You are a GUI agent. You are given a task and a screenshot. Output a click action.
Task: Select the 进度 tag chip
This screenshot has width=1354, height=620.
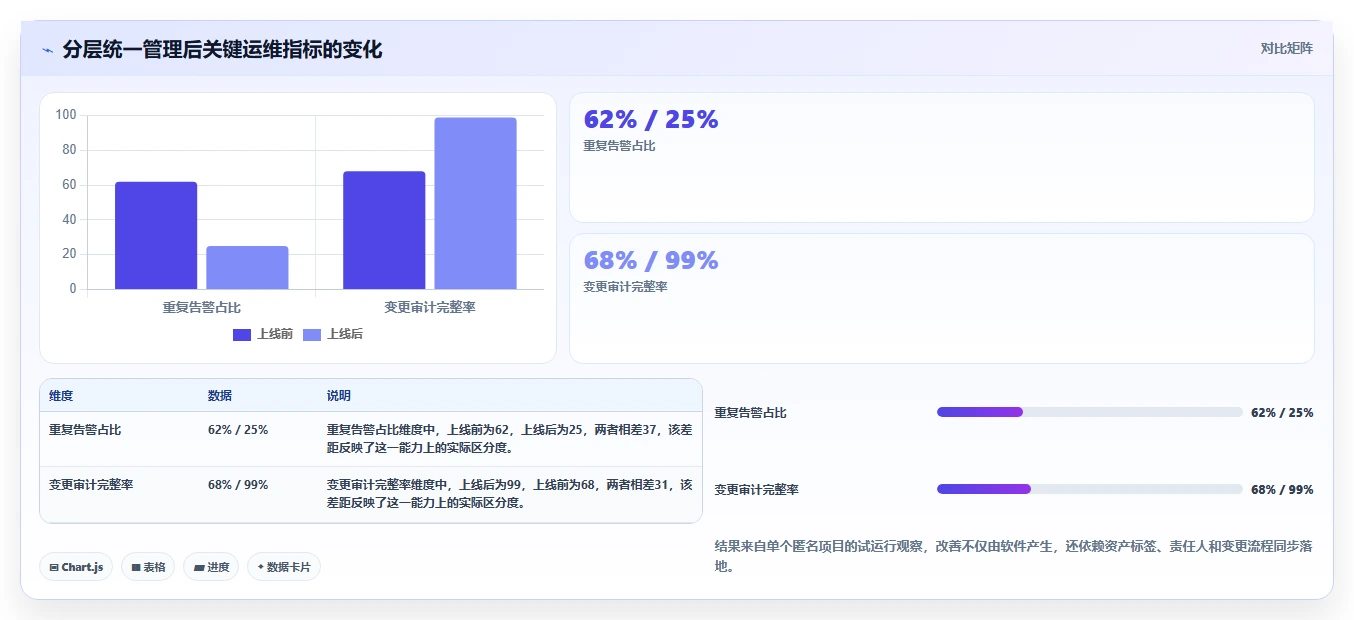[211, 567]
